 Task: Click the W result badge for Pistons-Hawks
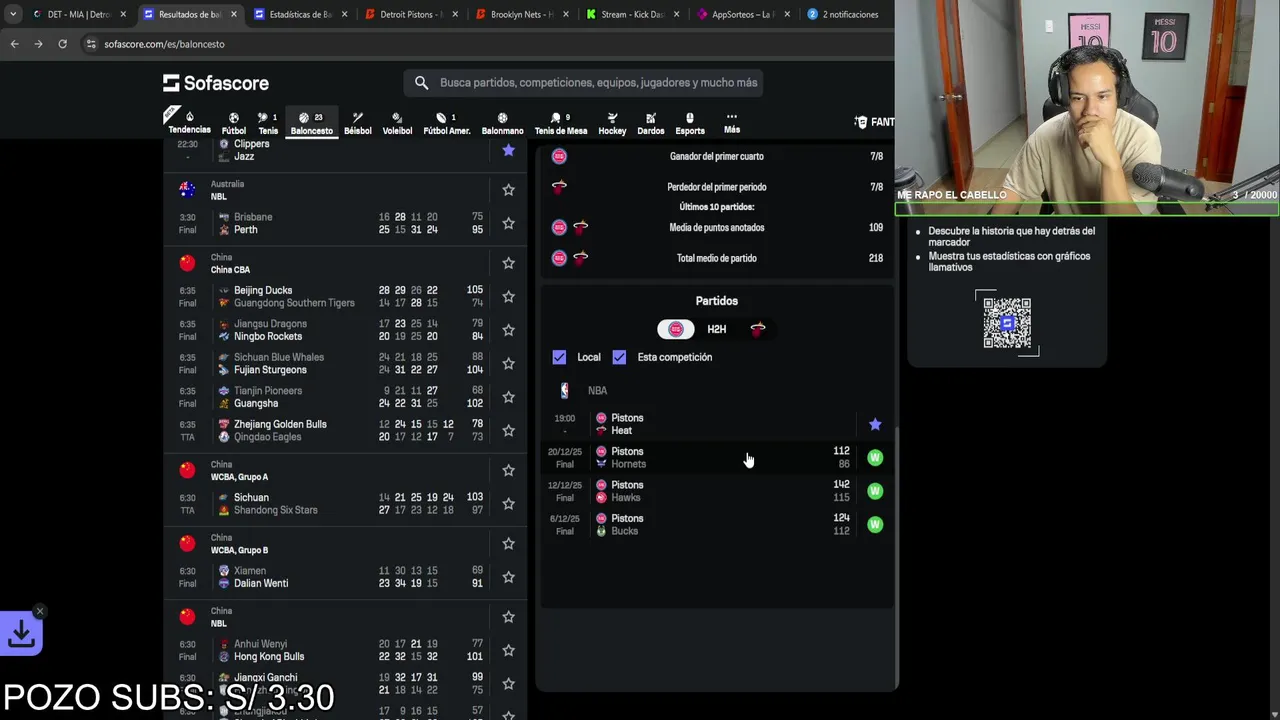[875, 491]
